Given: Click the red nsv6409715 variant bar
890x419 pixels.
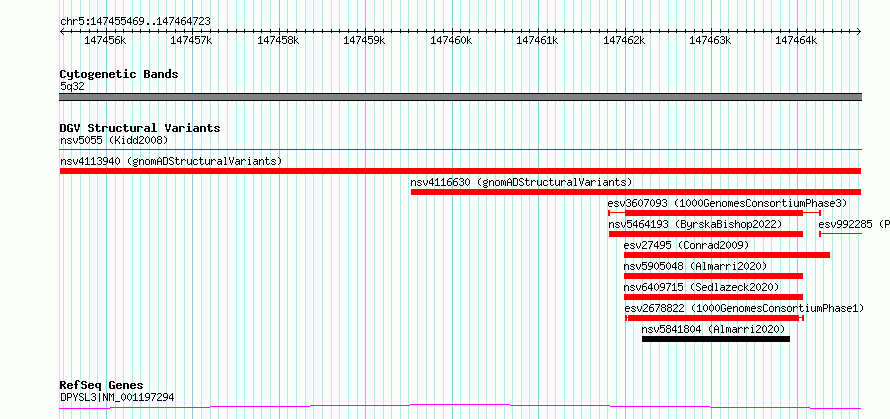Looking at the screenshot, I should 713,297.
